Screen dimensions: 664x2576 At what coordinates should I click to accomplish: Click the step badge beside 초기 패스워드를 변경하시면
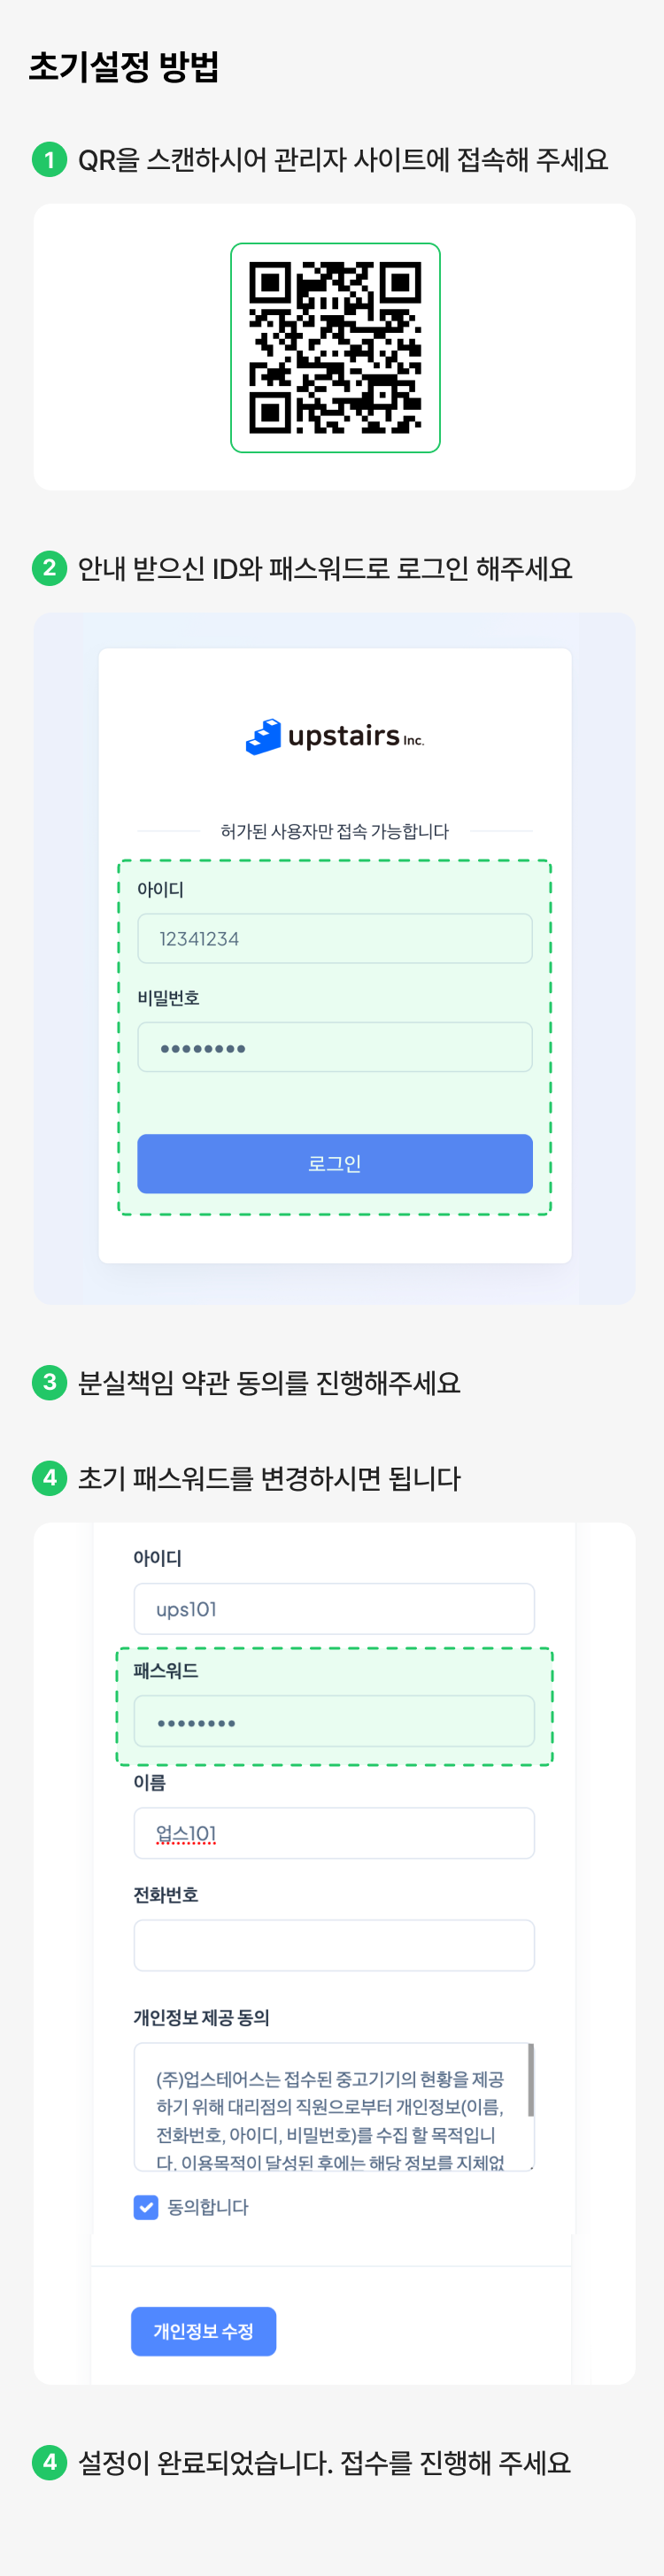[x=49, y=1478]
